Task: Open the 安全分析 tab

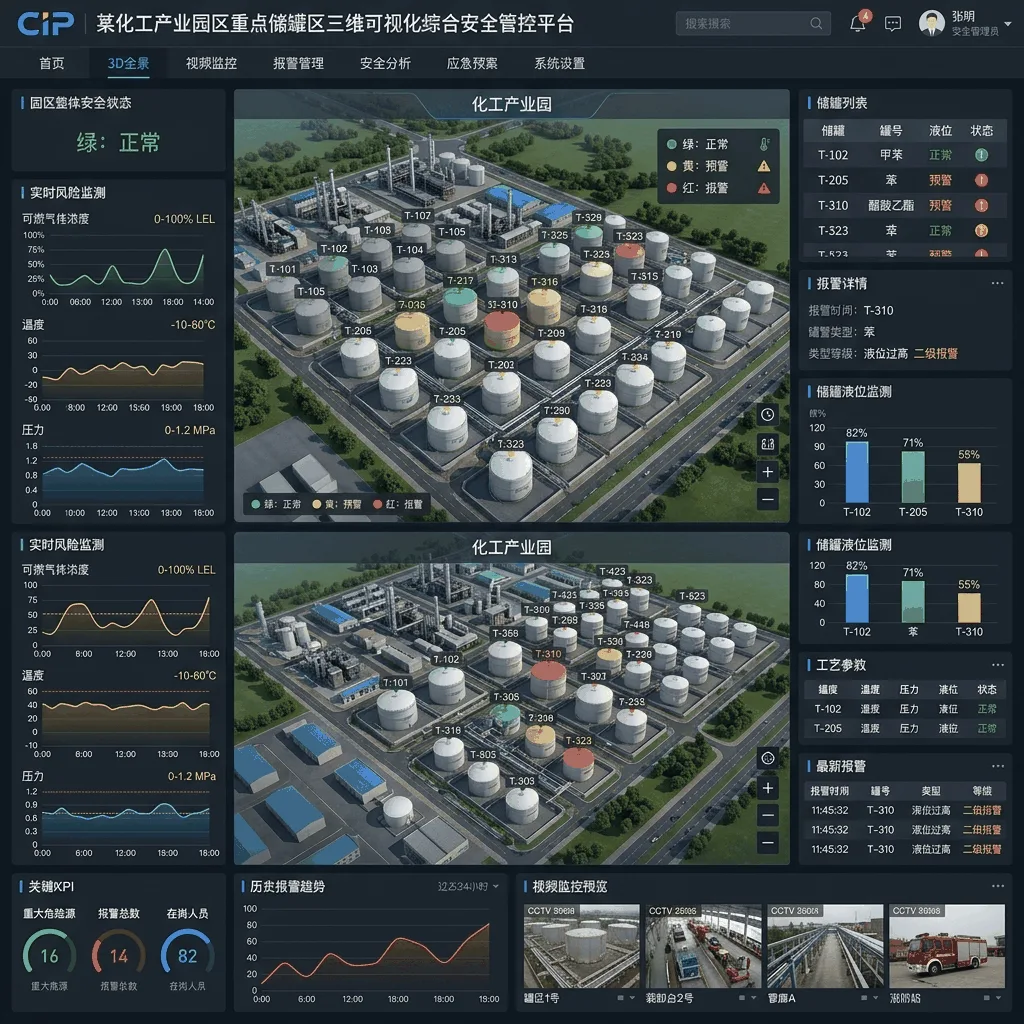Action: coord(385,63)
